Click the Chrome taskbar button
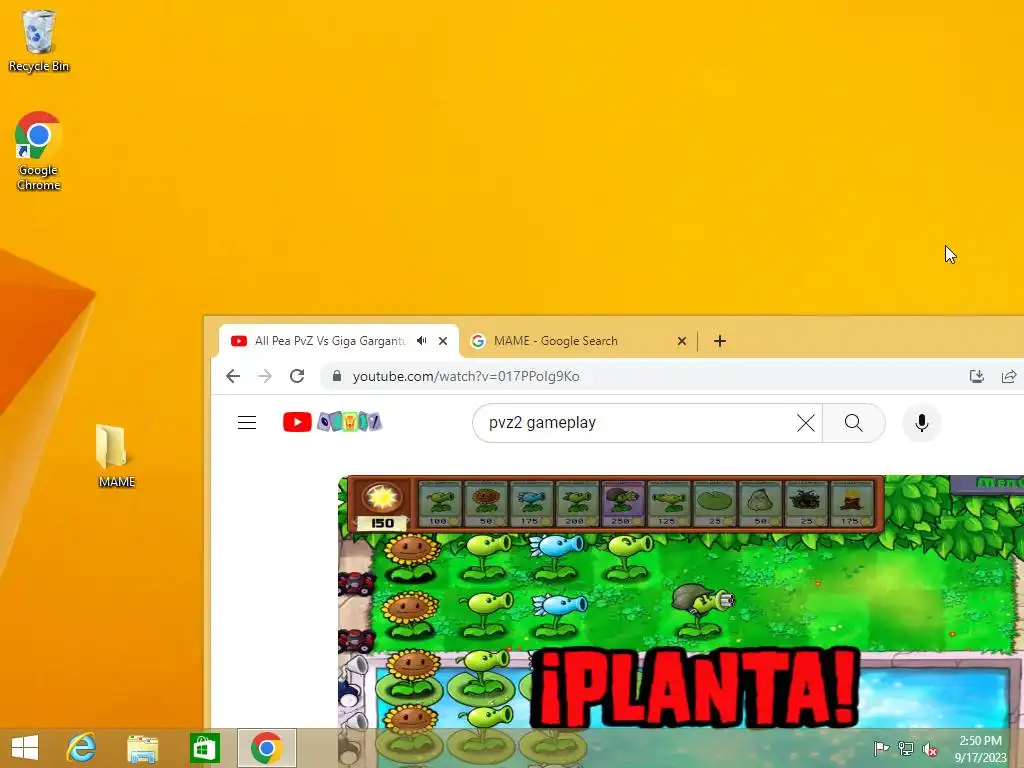Viewport: 1024px width, 768px height. point(266,748)
